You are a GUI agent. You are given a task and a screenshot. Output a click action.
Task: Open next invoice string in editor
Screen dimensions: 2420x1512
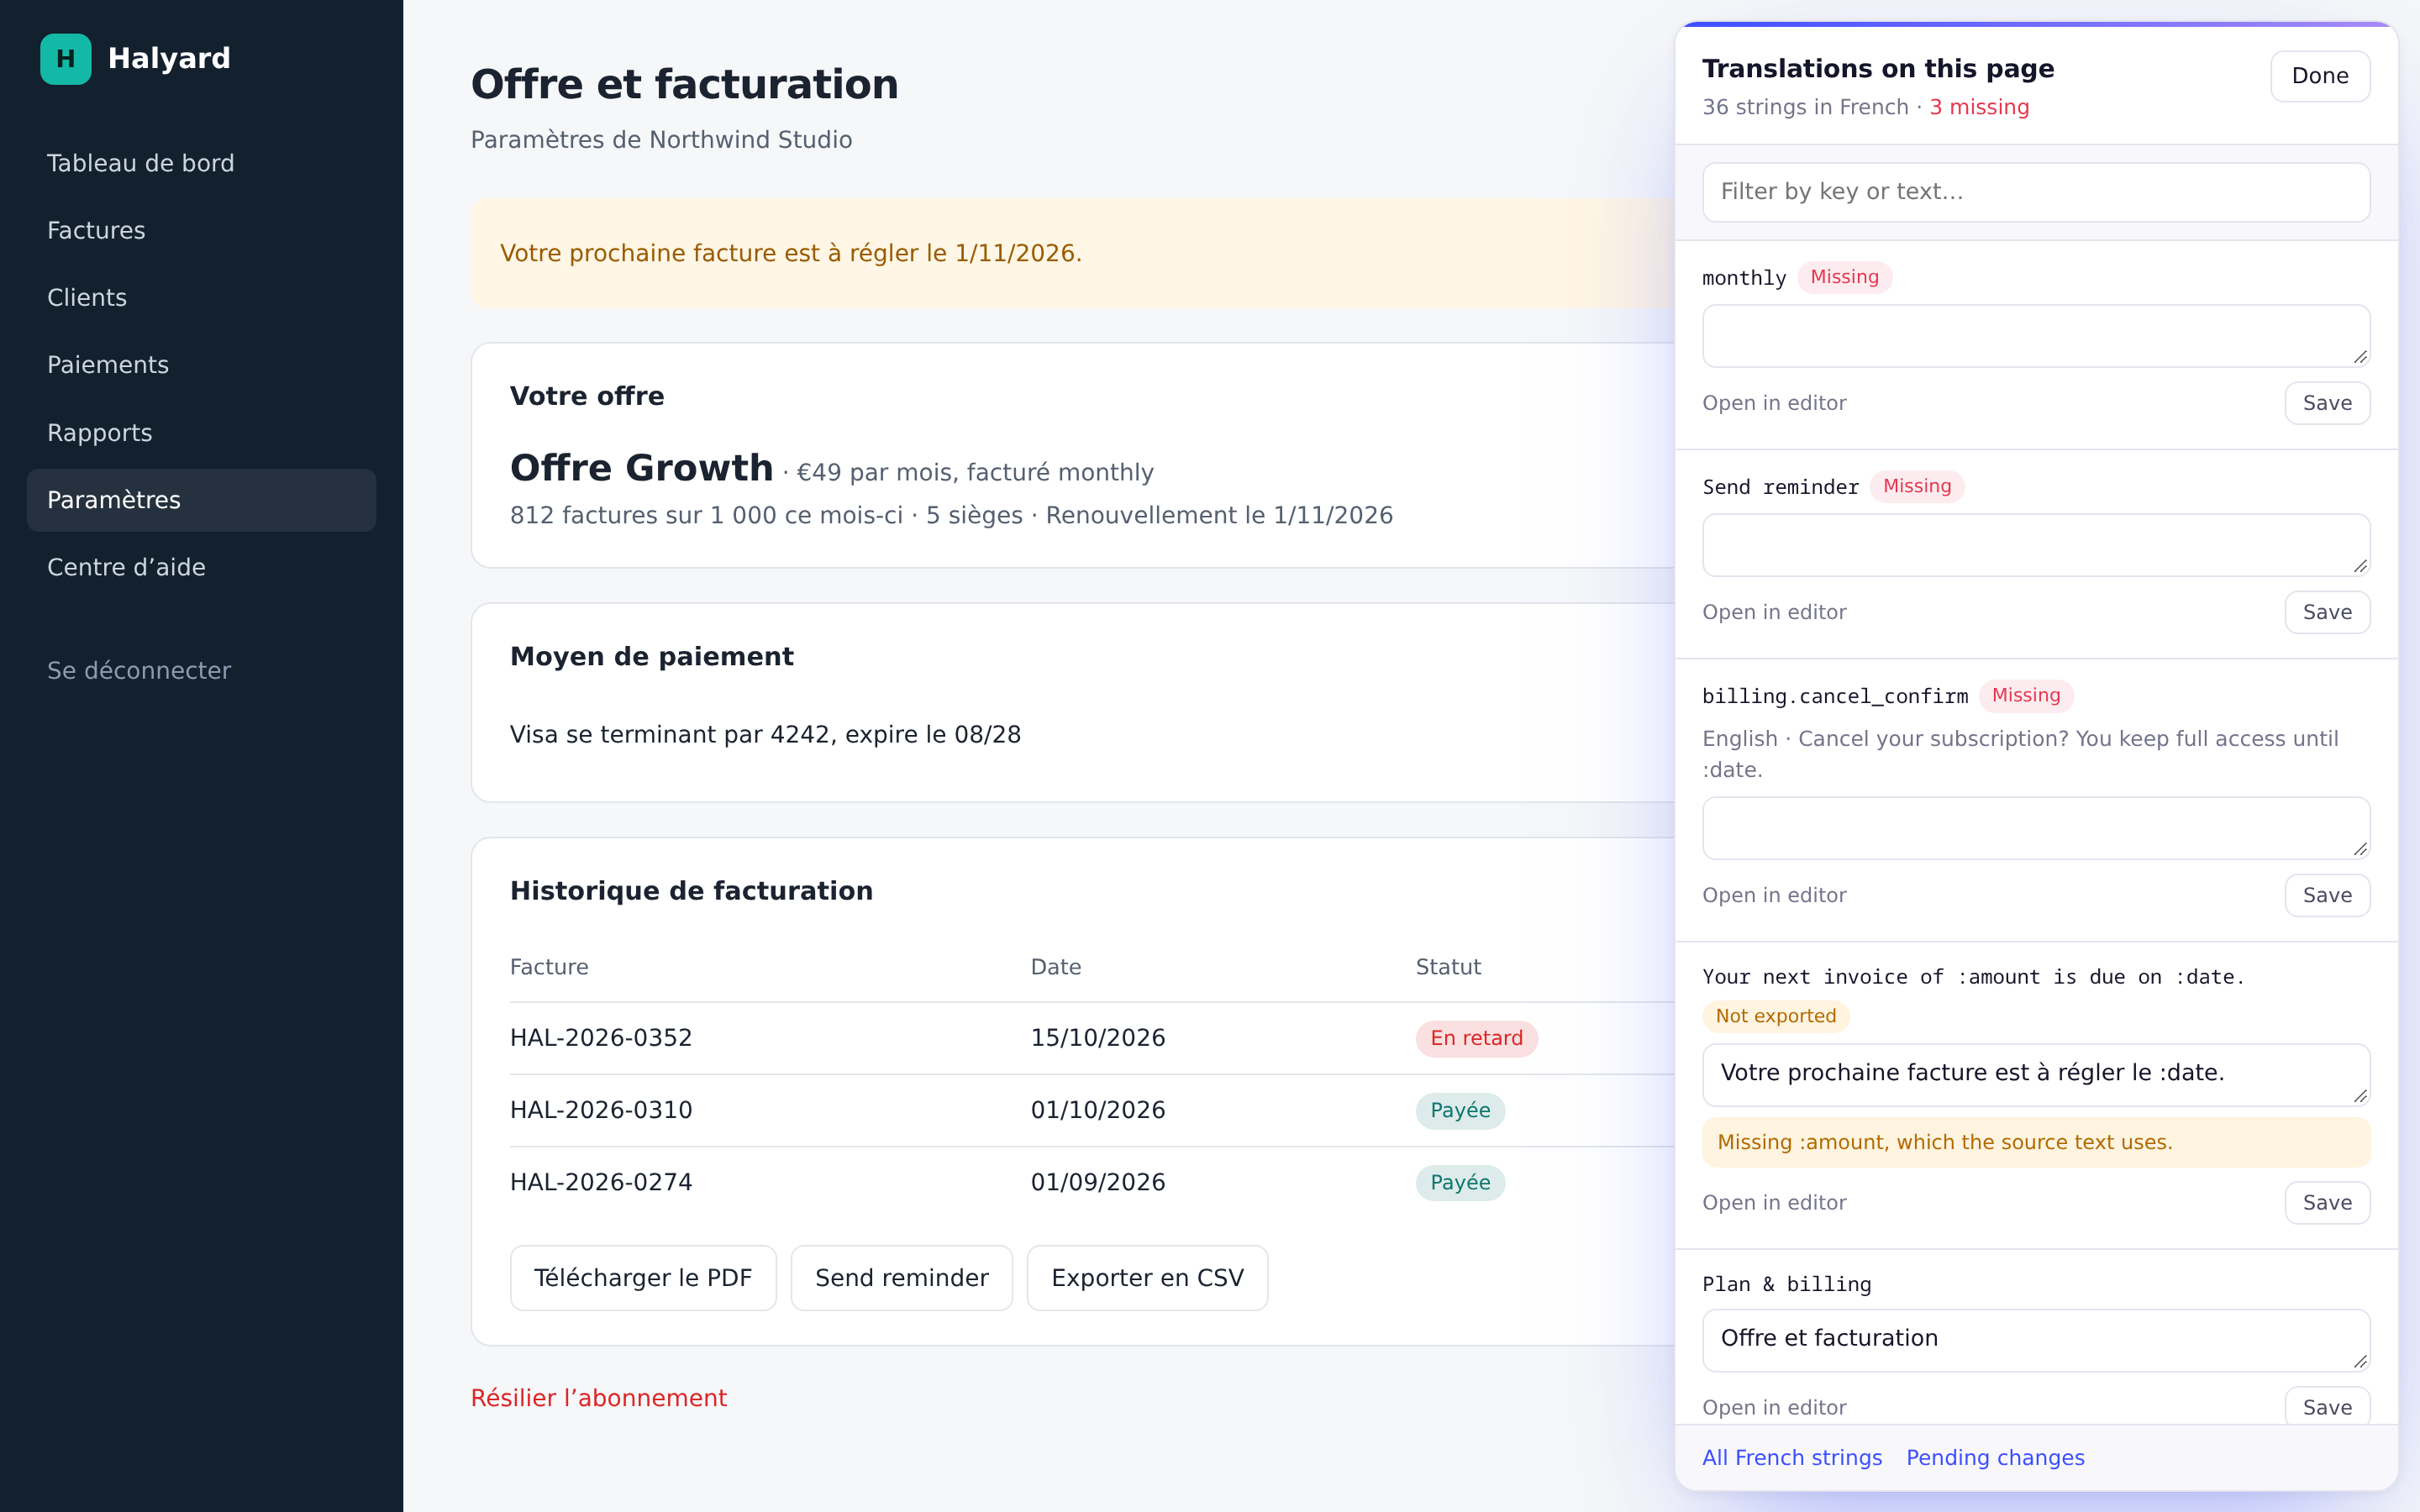pyautogui.click(x=1774, y=1203)
